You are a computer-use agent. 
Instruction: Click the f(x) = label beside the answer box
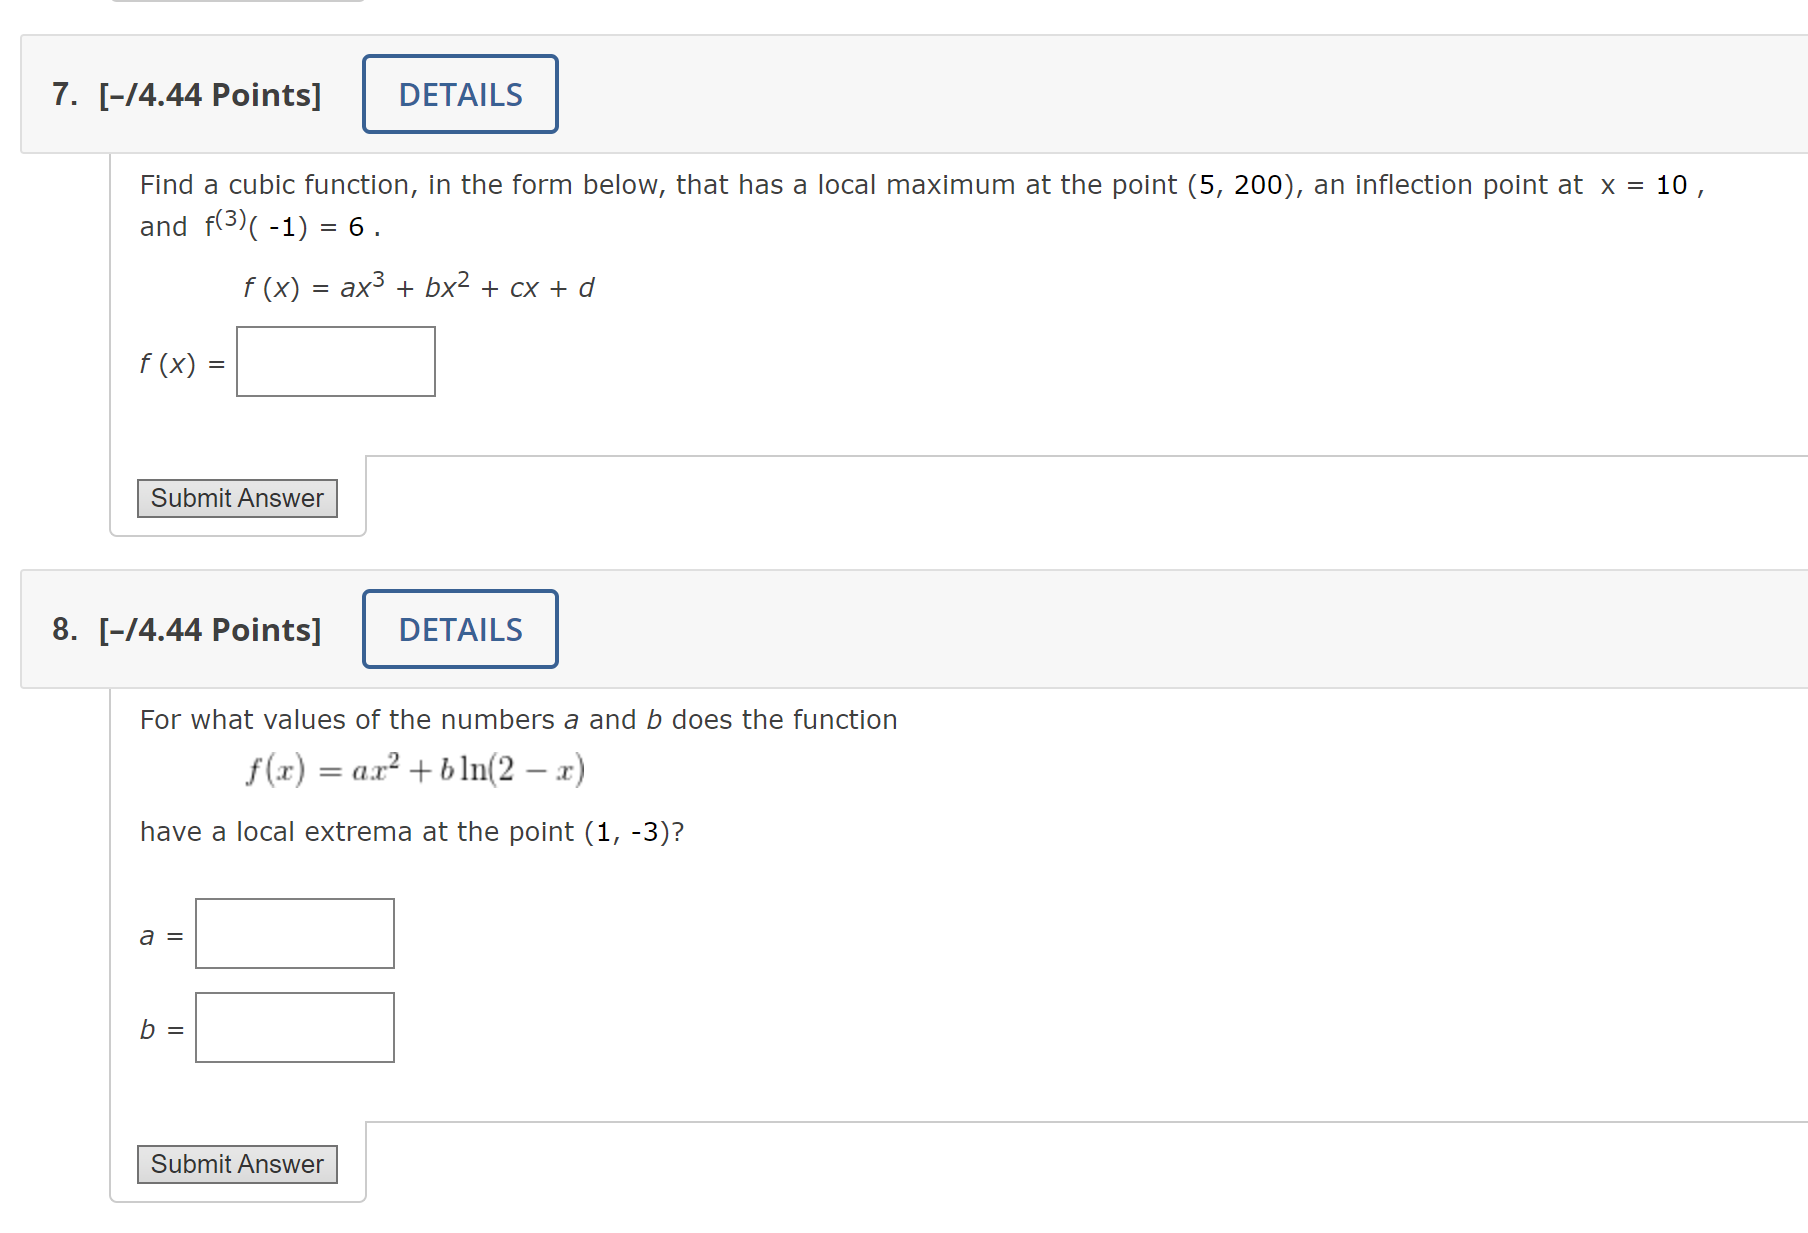pos(180,363)
